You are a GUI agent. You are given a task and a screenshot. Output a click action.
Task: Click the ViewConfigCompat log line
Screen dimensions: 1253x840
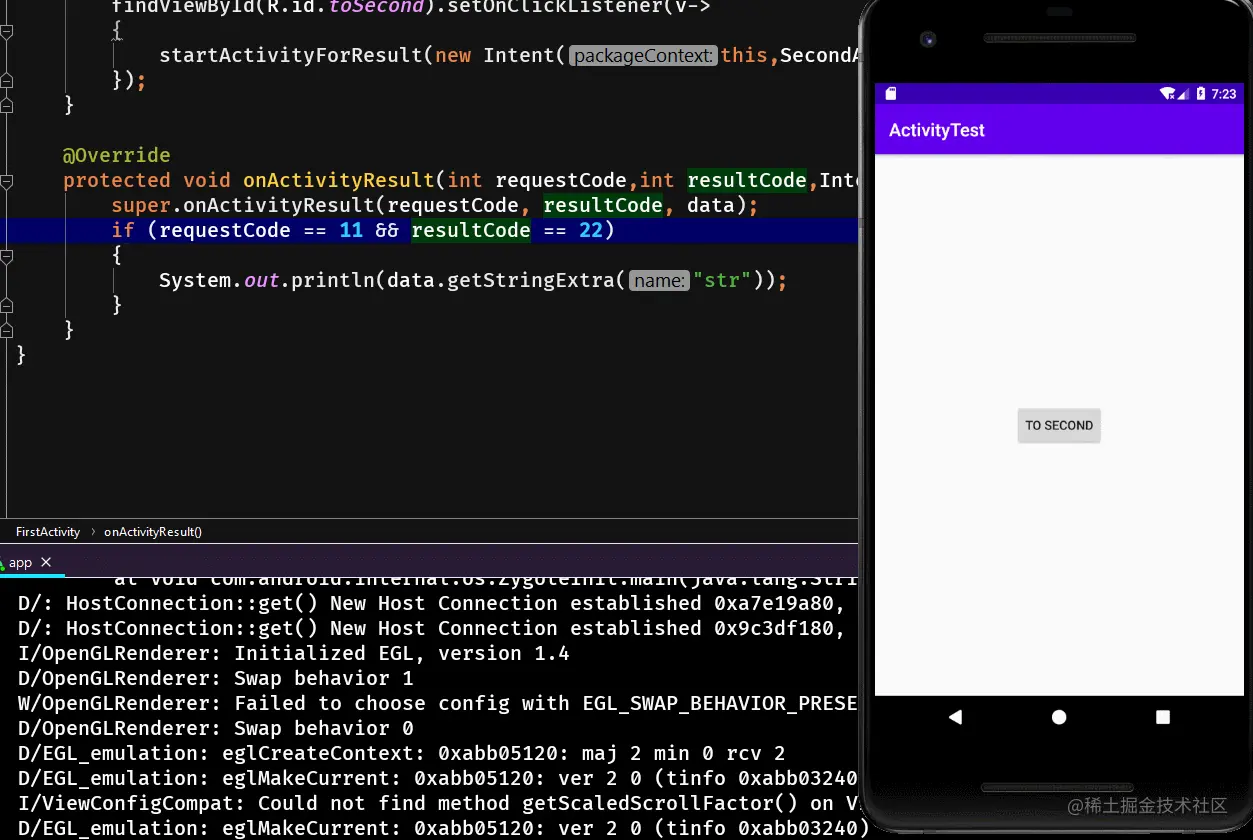[437, 803]
